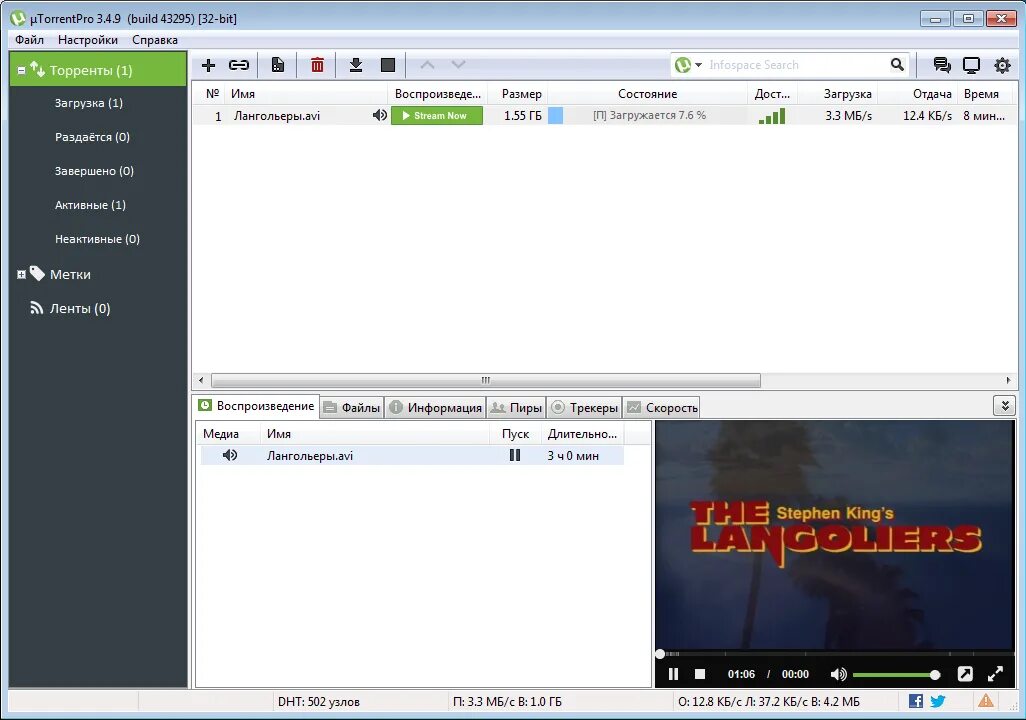The height and width of the screenshot is (720, 1026).
Task: Click the speaker icon in the Медиа column
Action: click(x=230, y=455)
